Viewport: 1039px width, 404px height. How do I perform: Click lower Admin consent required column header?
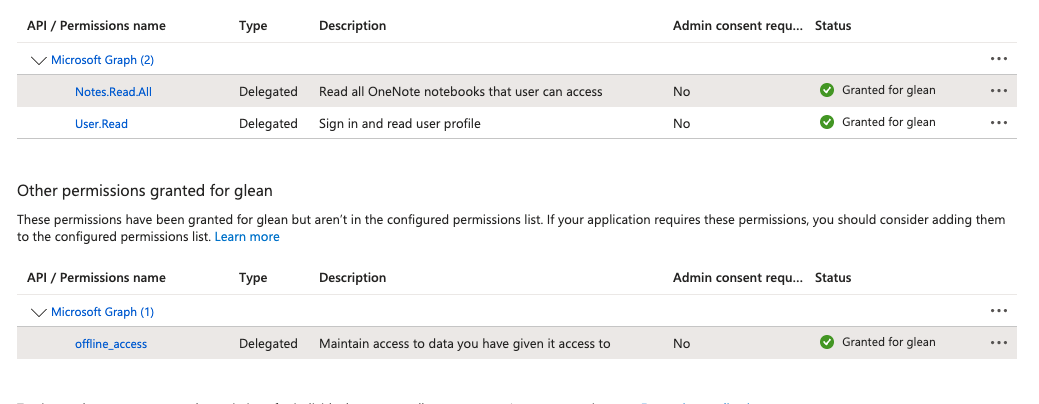click(x=737, y=278)
